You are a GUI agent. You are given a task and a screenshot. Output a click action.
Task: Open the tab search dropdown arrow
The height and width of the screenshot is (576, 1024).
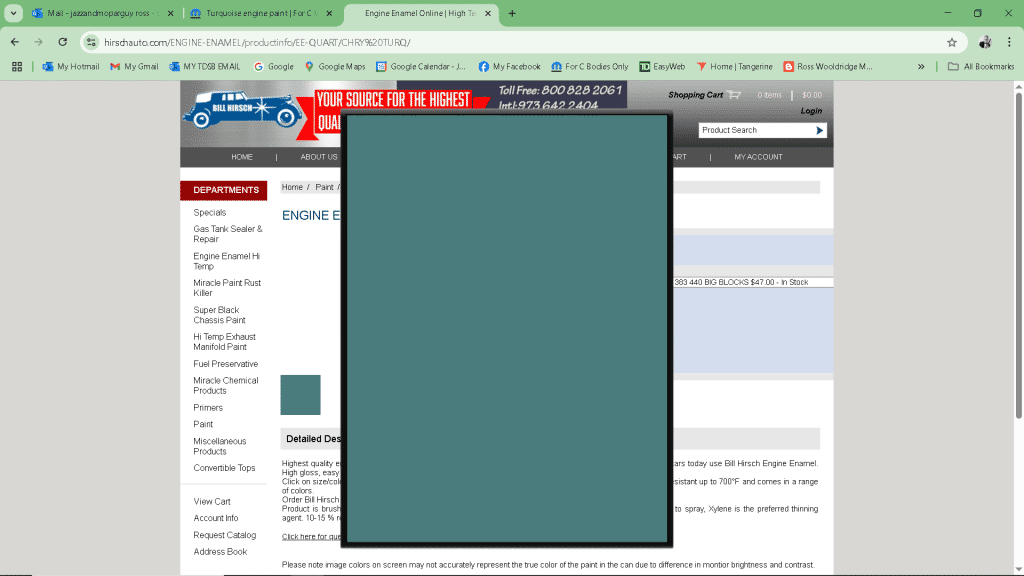pos(14,13)
